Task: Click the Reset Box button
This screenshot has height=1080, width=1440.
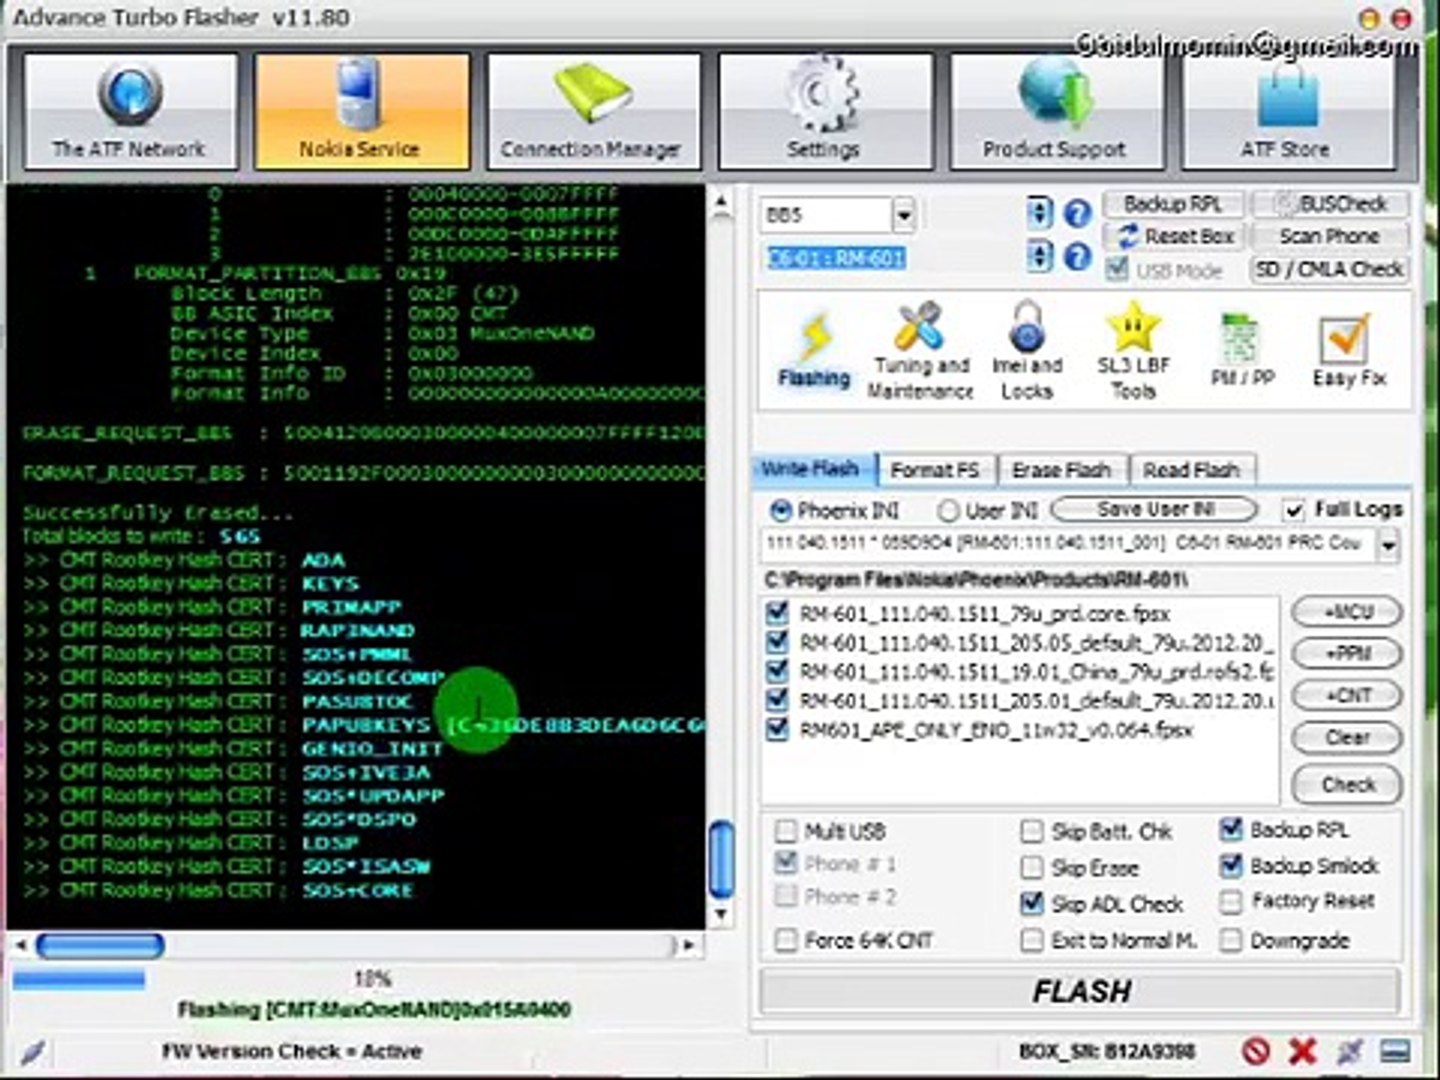Action: [x=1173, y=237]
